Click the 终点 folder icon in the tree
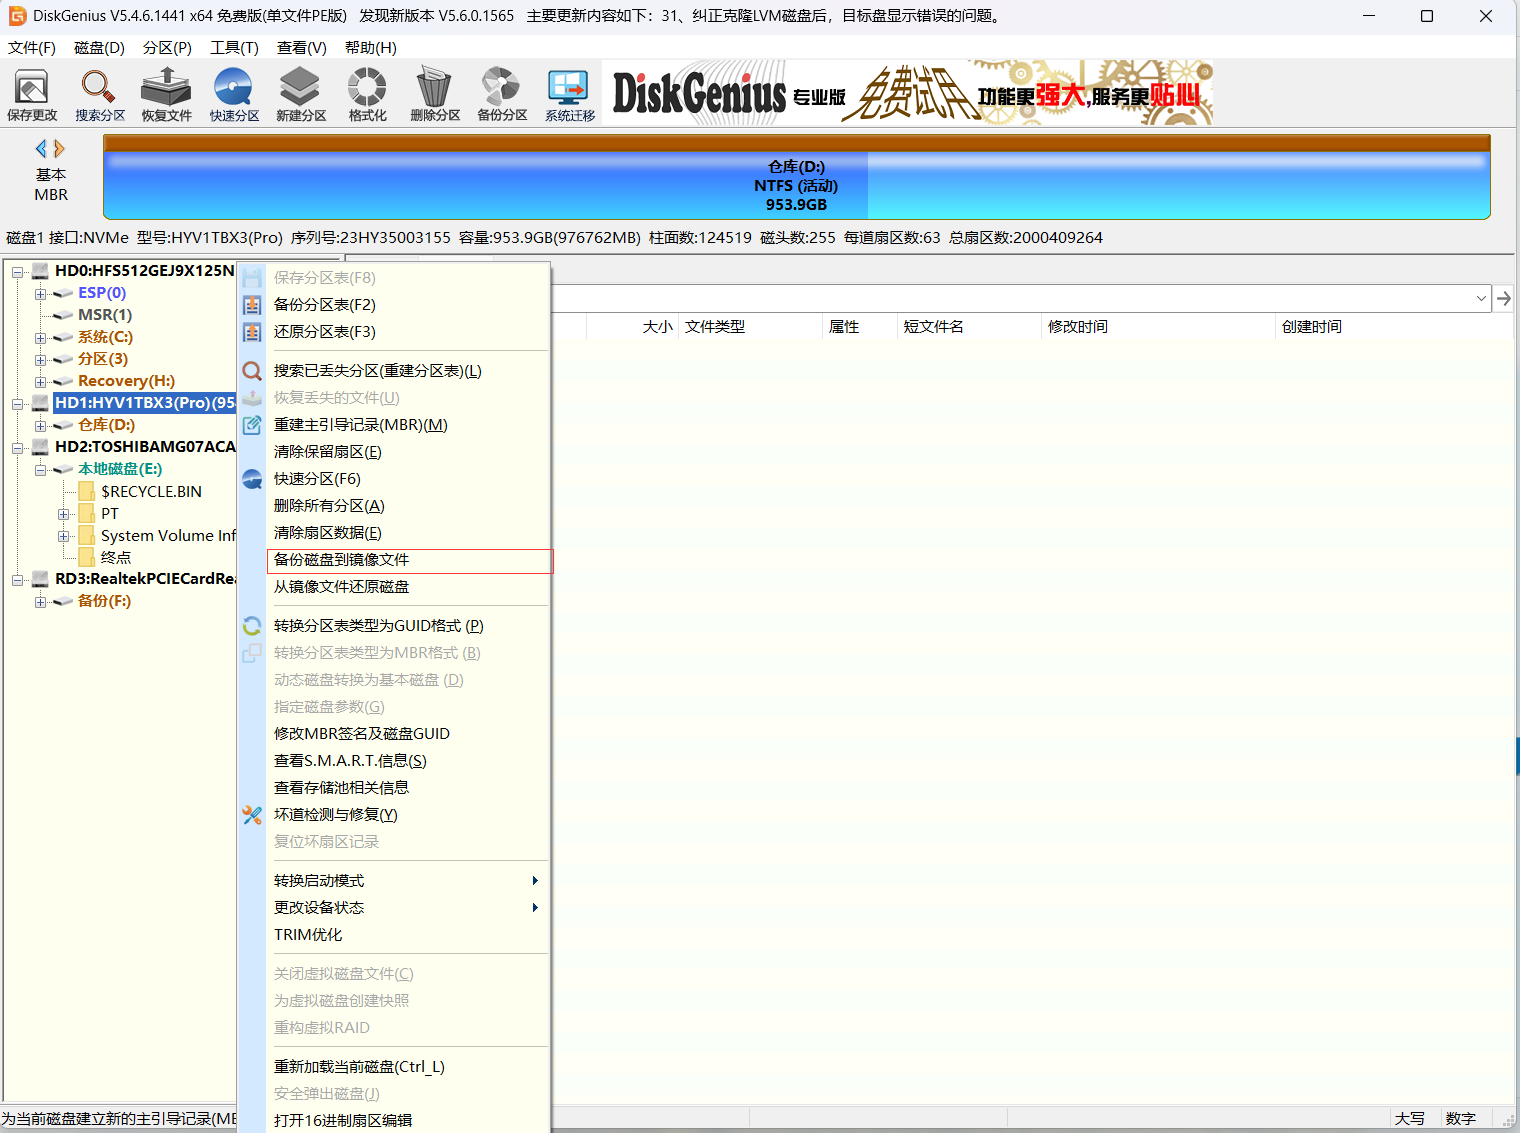 [x=87, y=557]
